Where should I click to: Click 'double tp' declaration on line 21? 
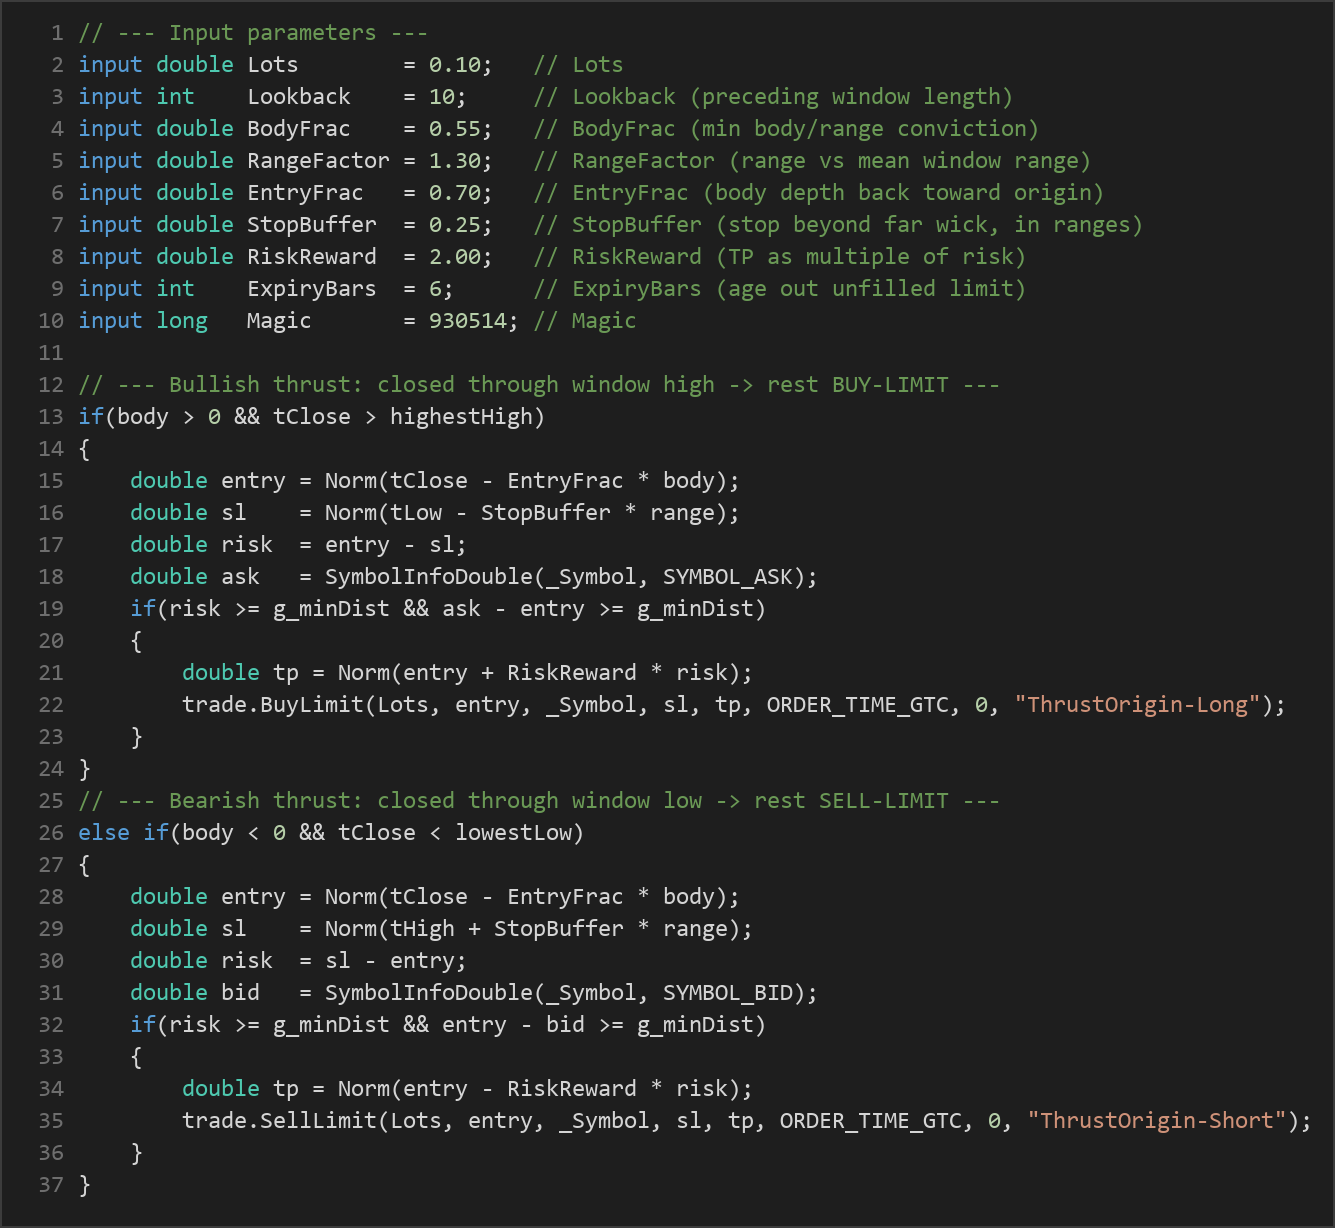[240, 673]
